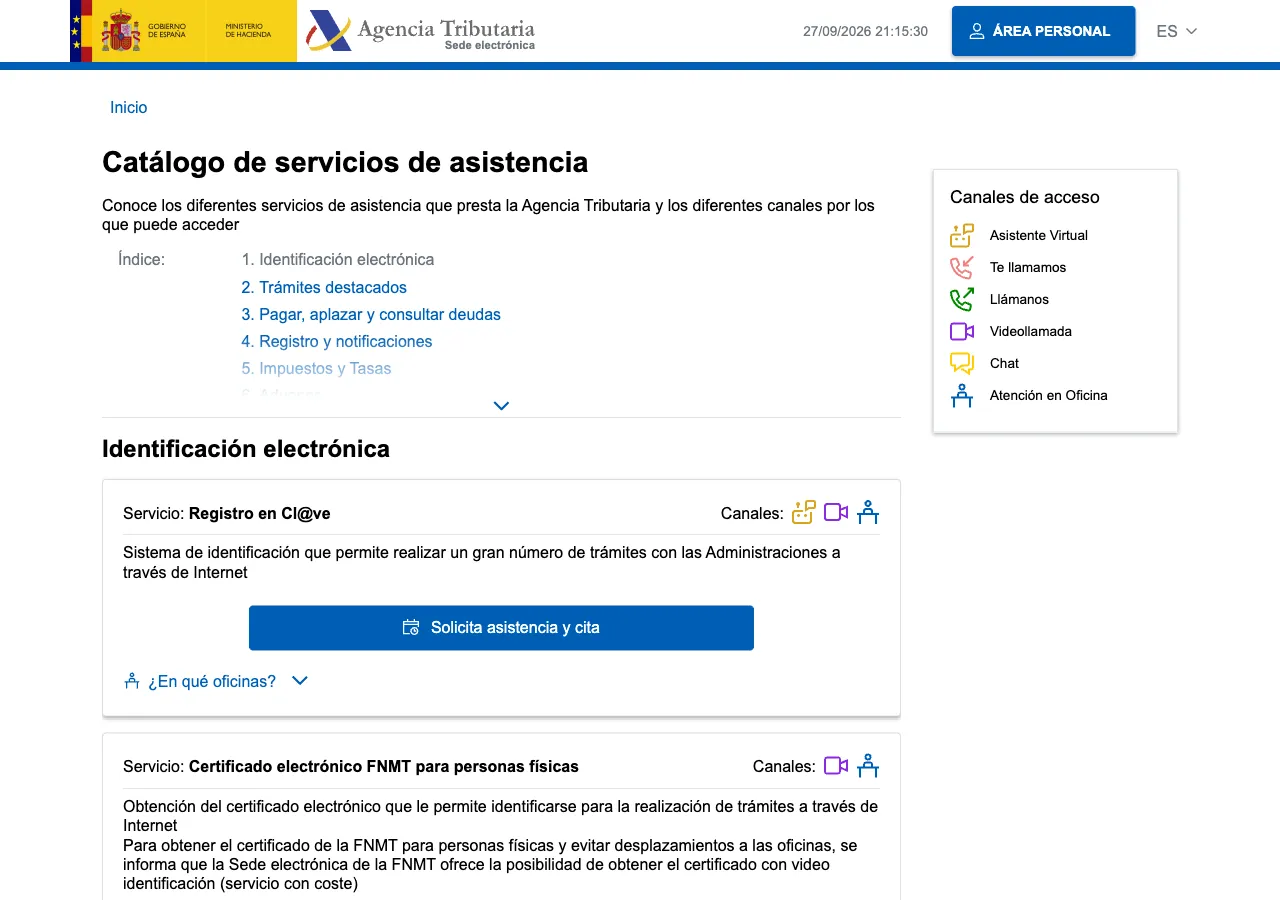
Task: Click the Chat label in Canales de acceso
Action: (1005, 364)
